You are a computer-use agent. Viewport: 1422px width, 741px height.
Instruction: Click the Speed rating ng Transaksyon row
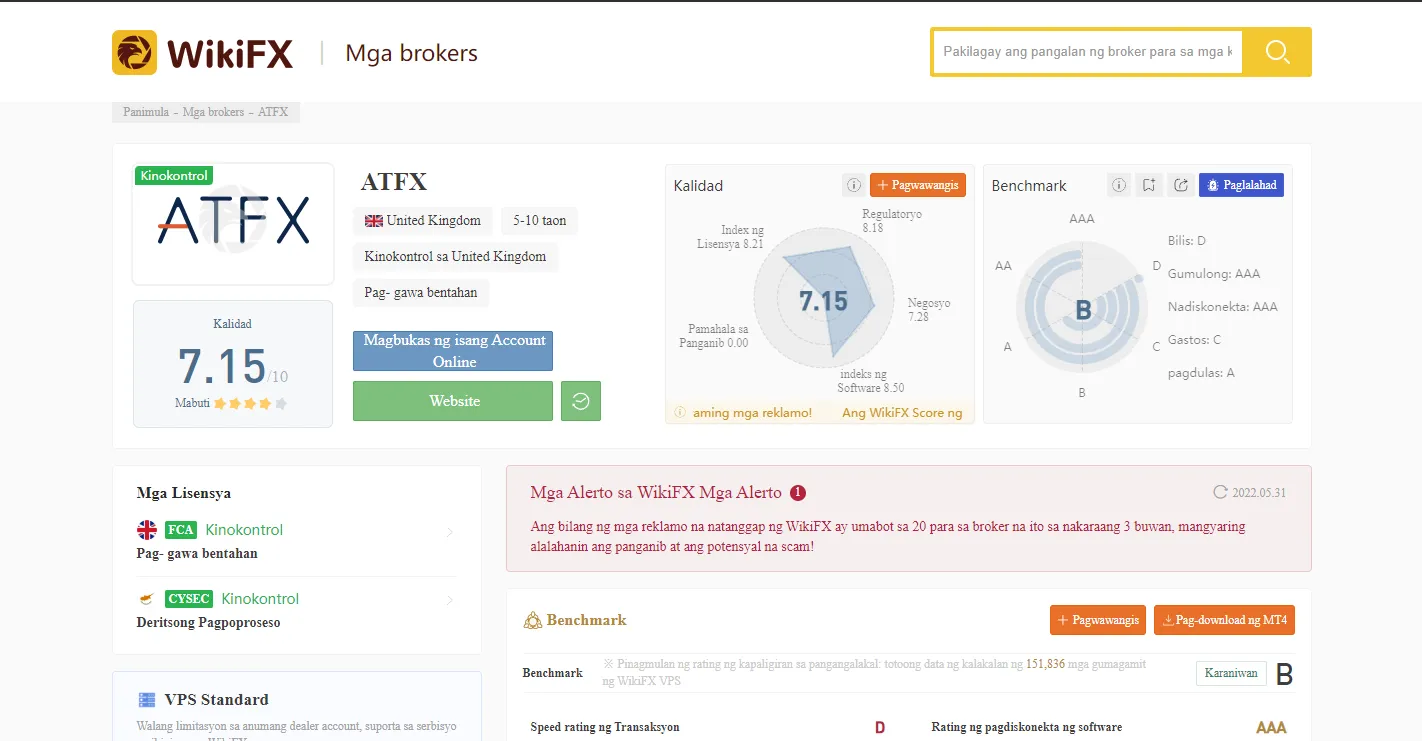pyautogui.click(x=708, y=727)
